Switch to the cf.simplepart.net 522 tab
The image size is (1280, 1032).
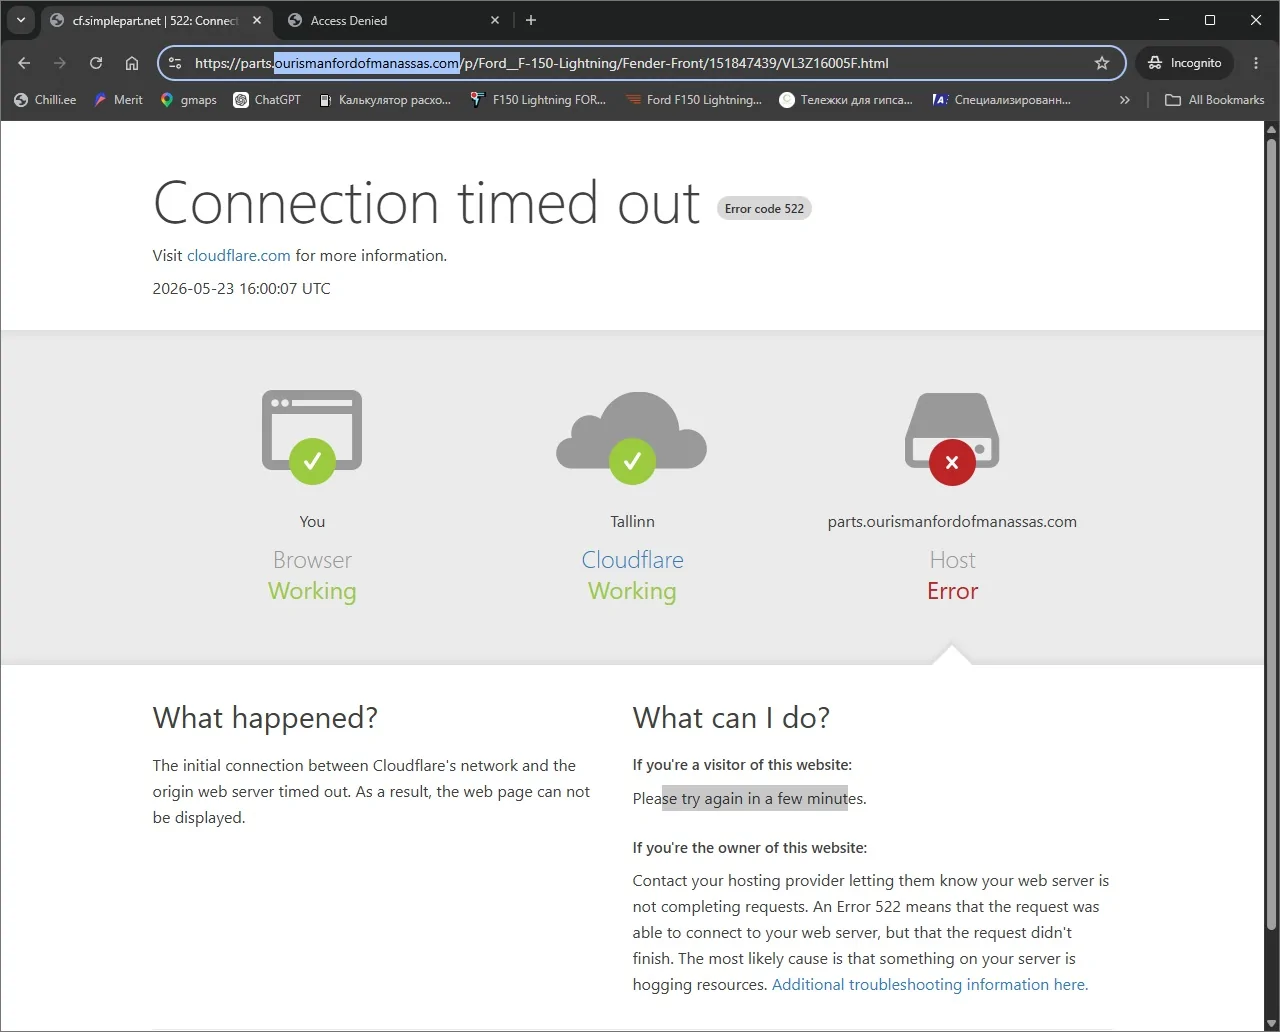tap(155, 20)
